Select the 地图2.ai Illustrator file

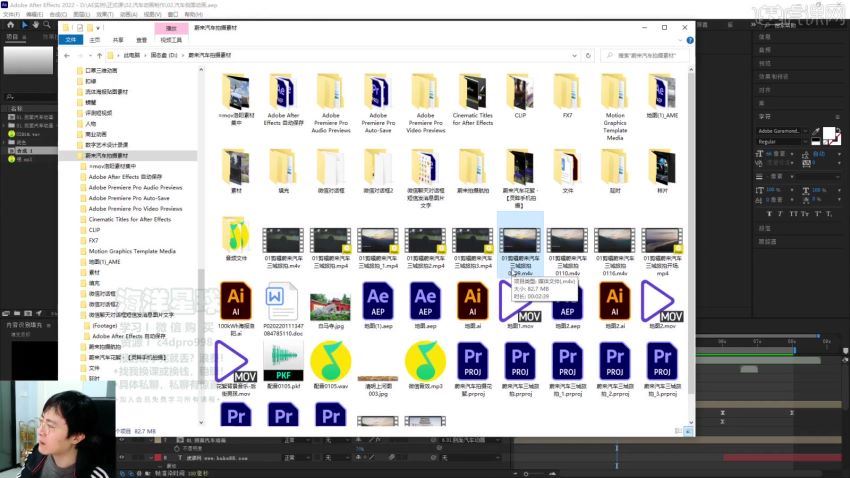(x=615, y=301)
